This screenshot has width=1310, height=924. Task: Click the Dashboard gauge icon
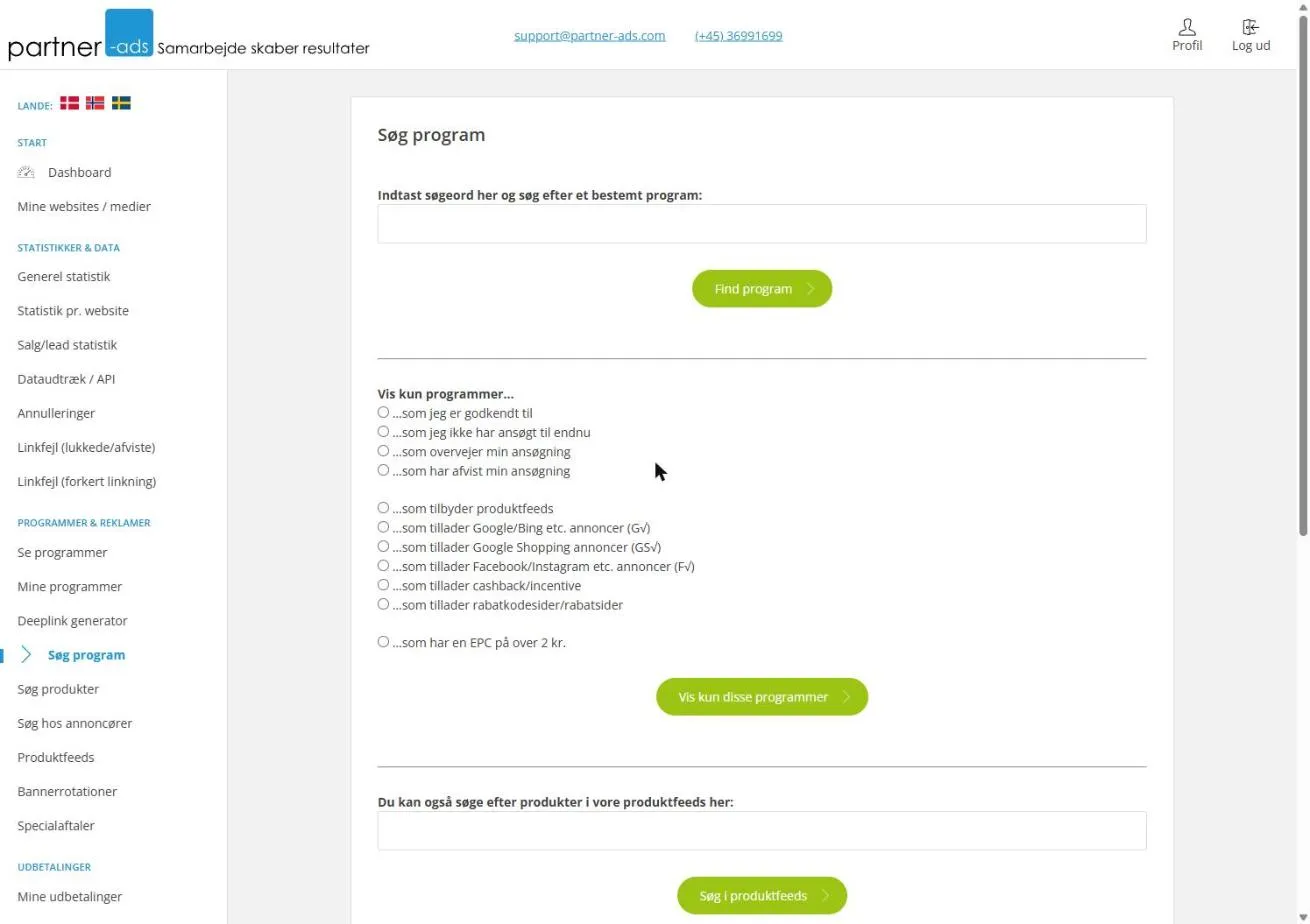[x=27, y=172]
